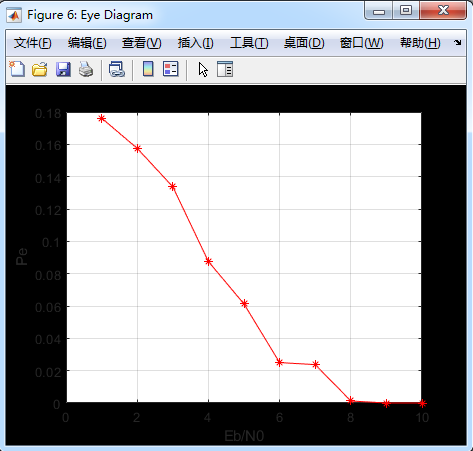Insert legend using the toolbar icon
The width and height of the screenshot is (473, 451).
[x=171, y=69]
